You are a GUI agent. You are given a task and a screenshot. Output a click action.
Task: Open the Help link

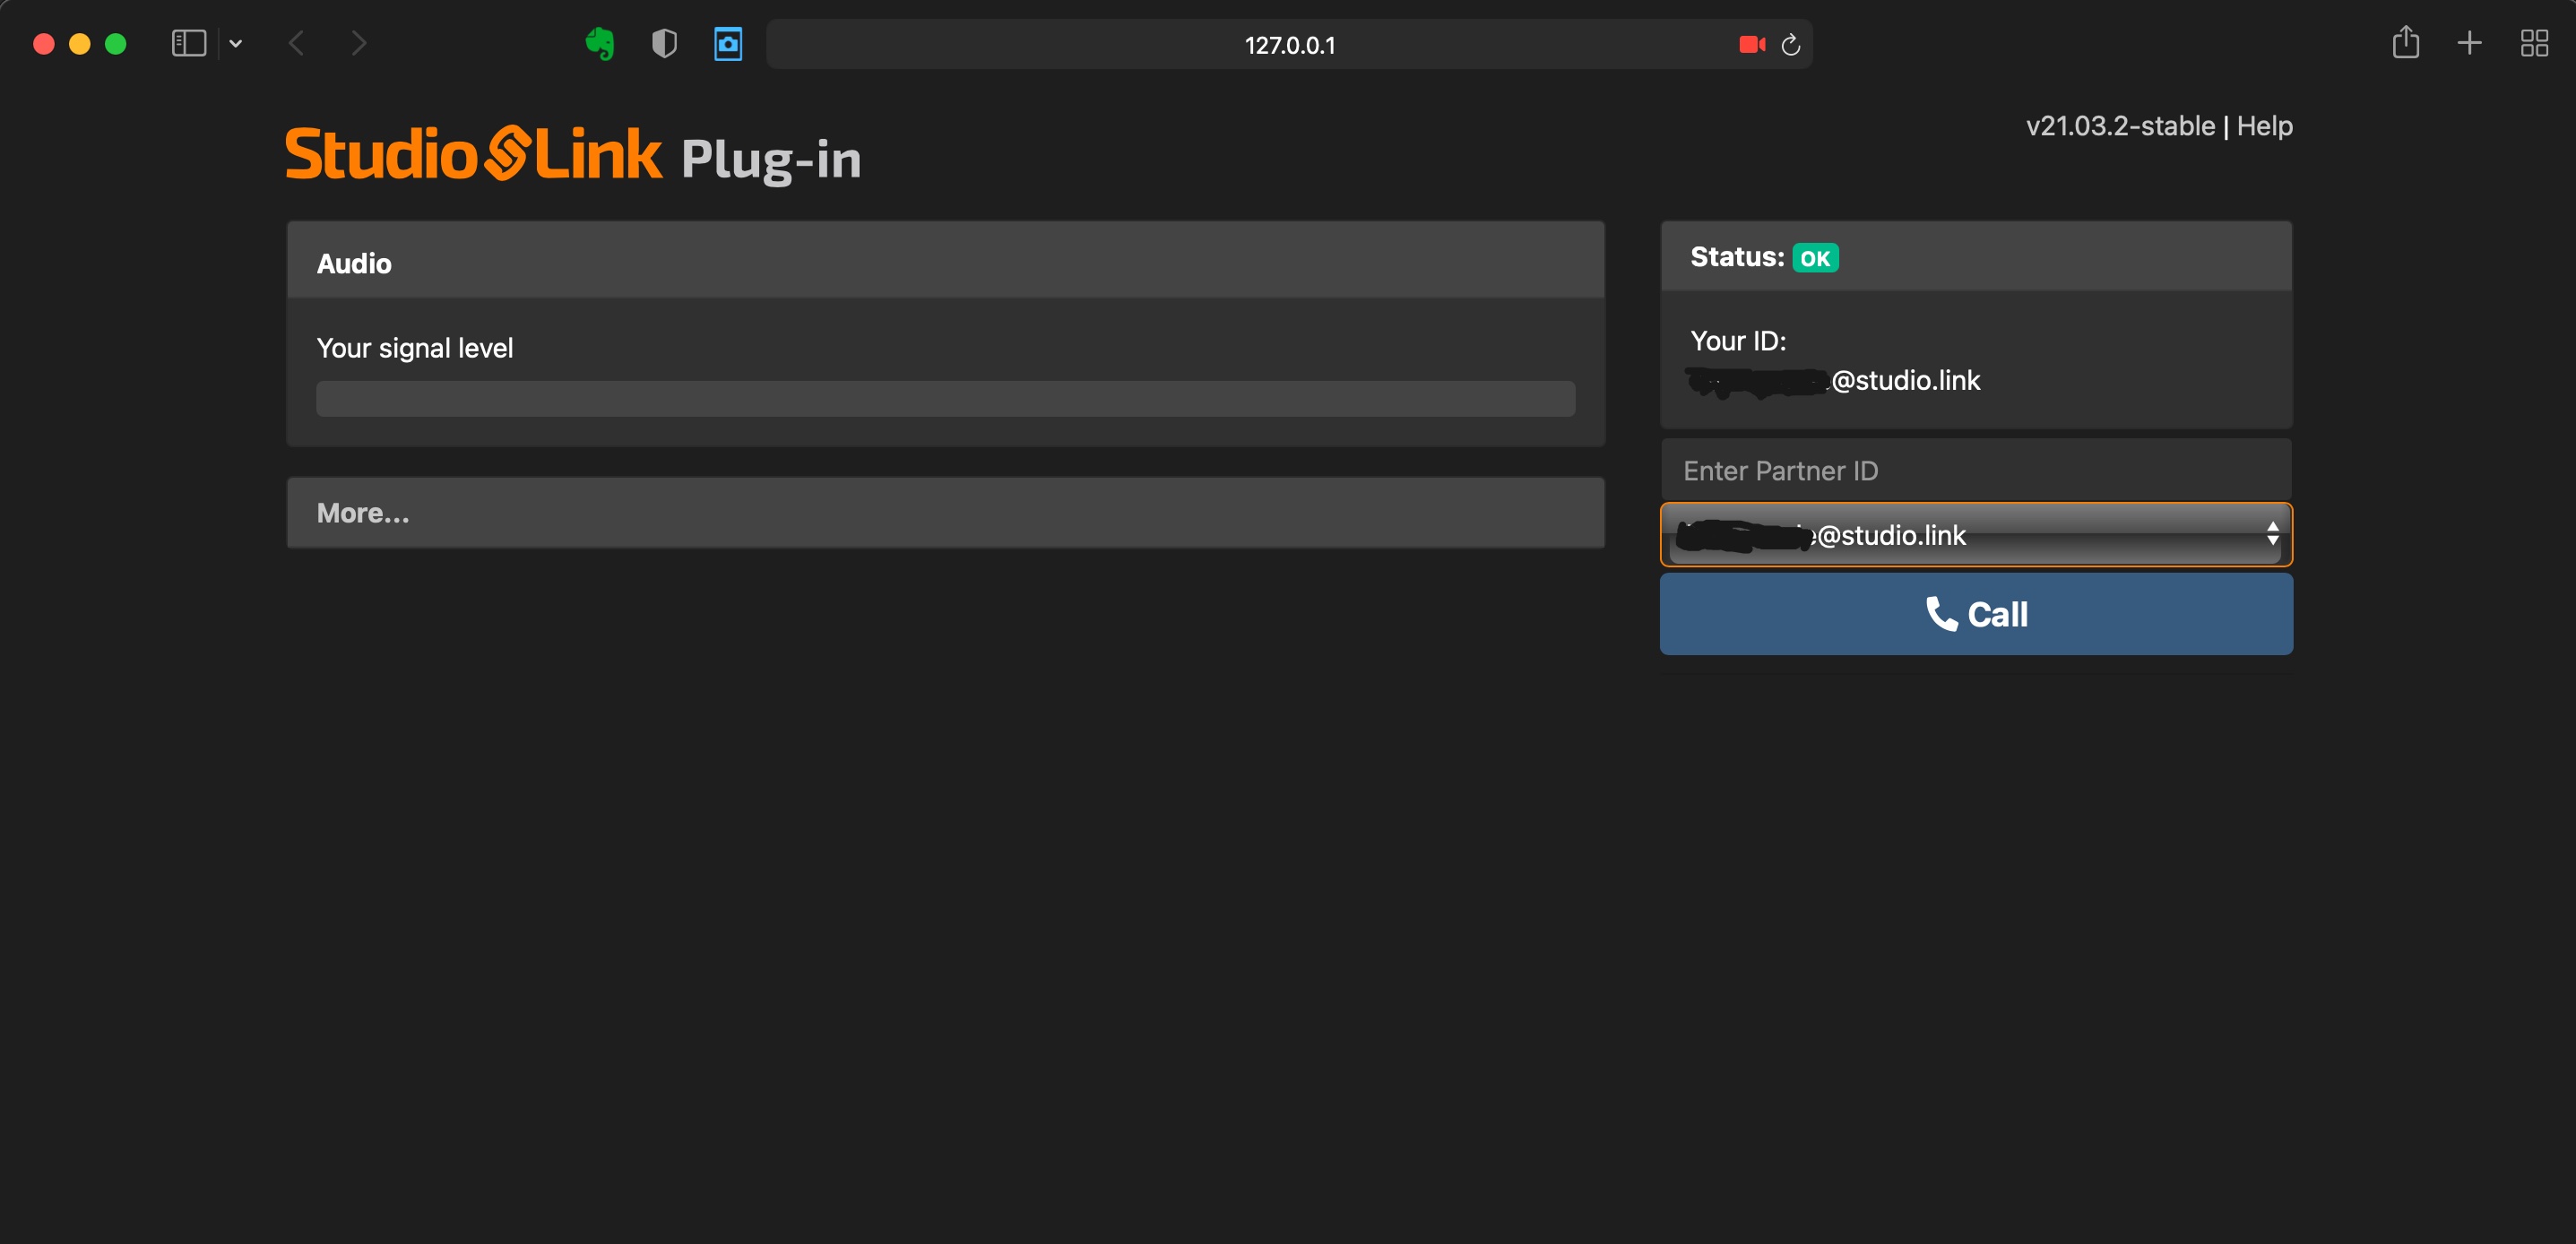click(2264, 126)
